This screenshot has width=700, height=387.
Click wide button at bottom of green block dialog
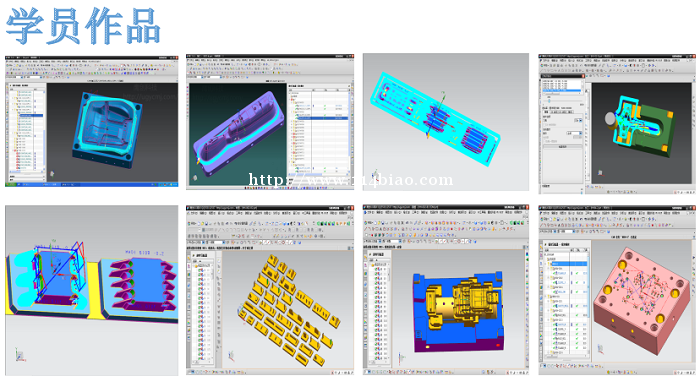click(562, 146)
